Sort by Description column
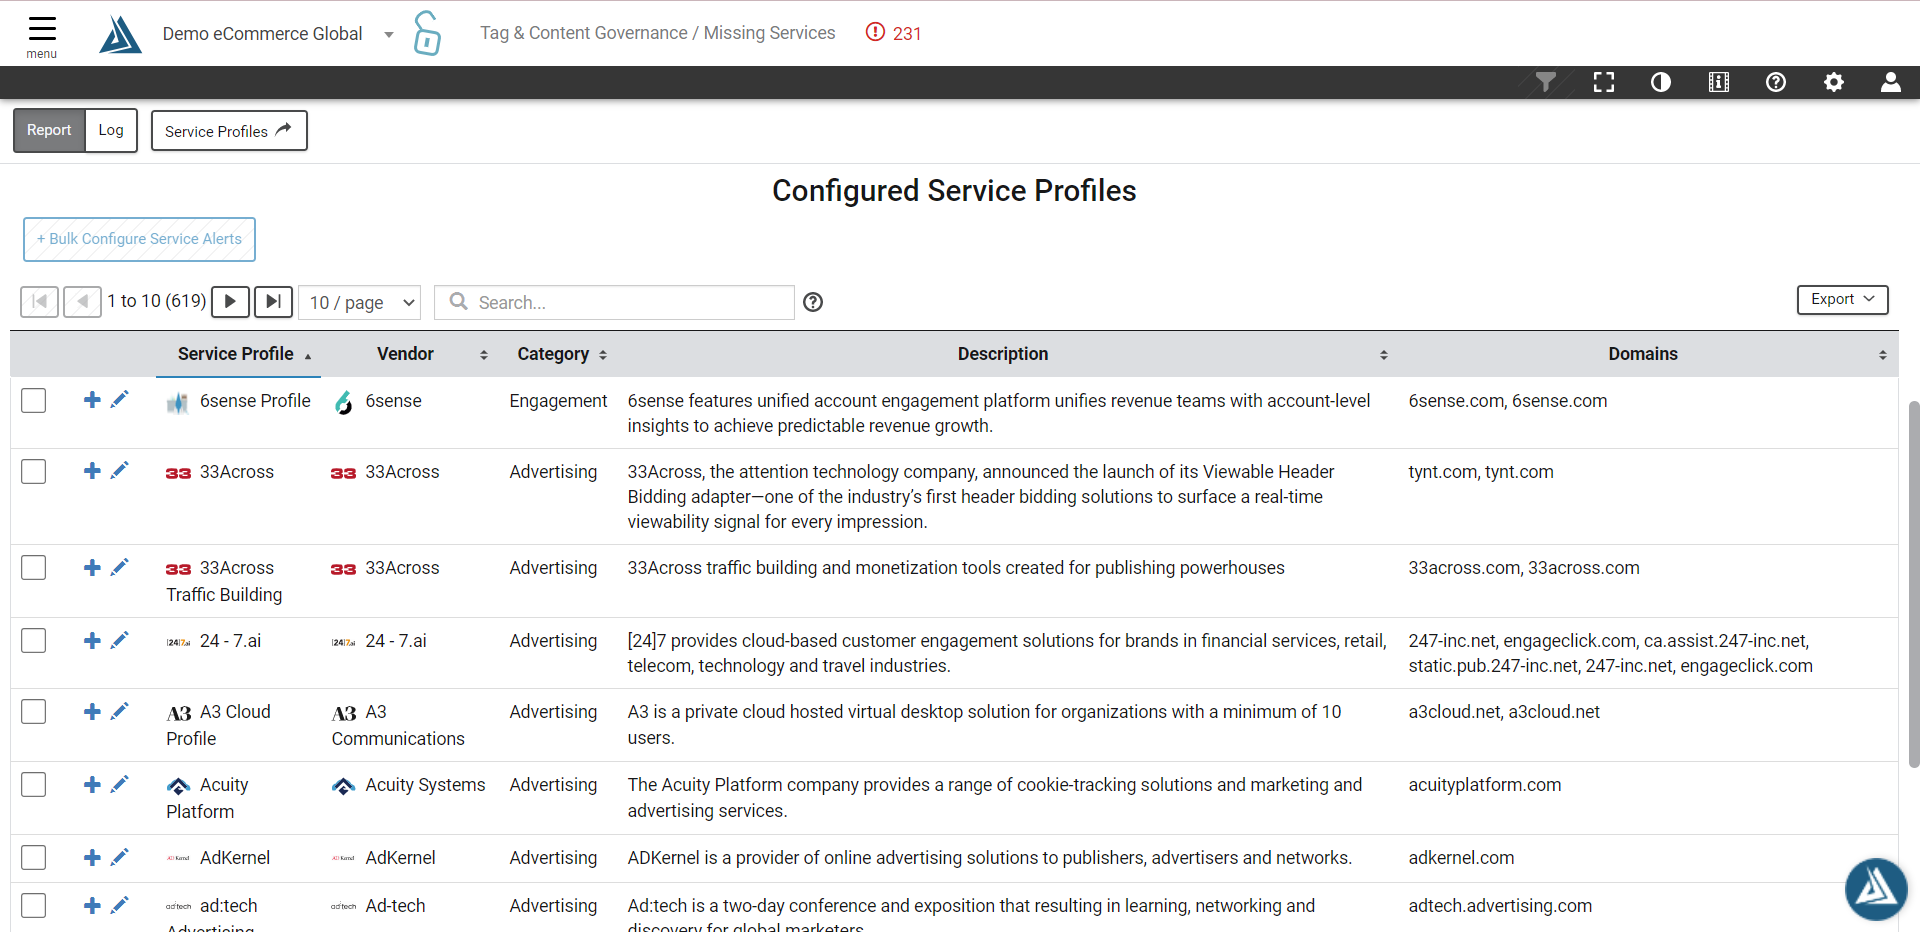The width and height of the screenshot is (1920, 932). point(1009,353)
